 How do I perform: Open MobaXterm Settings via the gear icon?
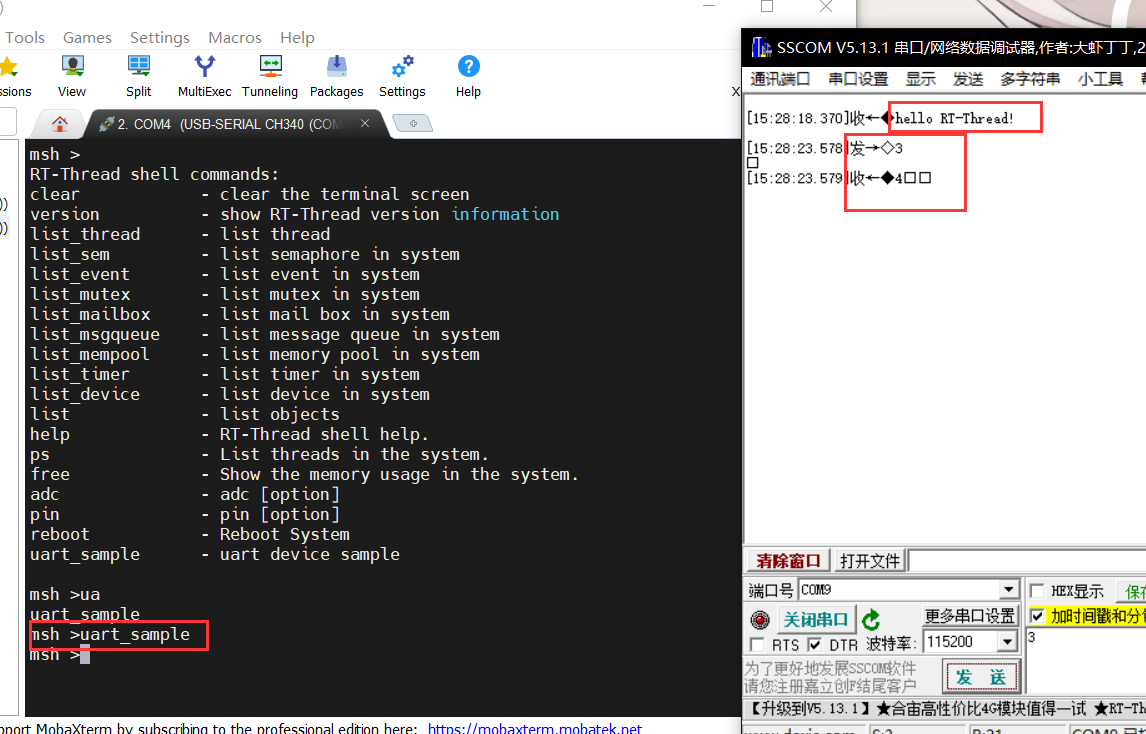coord(401,70)
